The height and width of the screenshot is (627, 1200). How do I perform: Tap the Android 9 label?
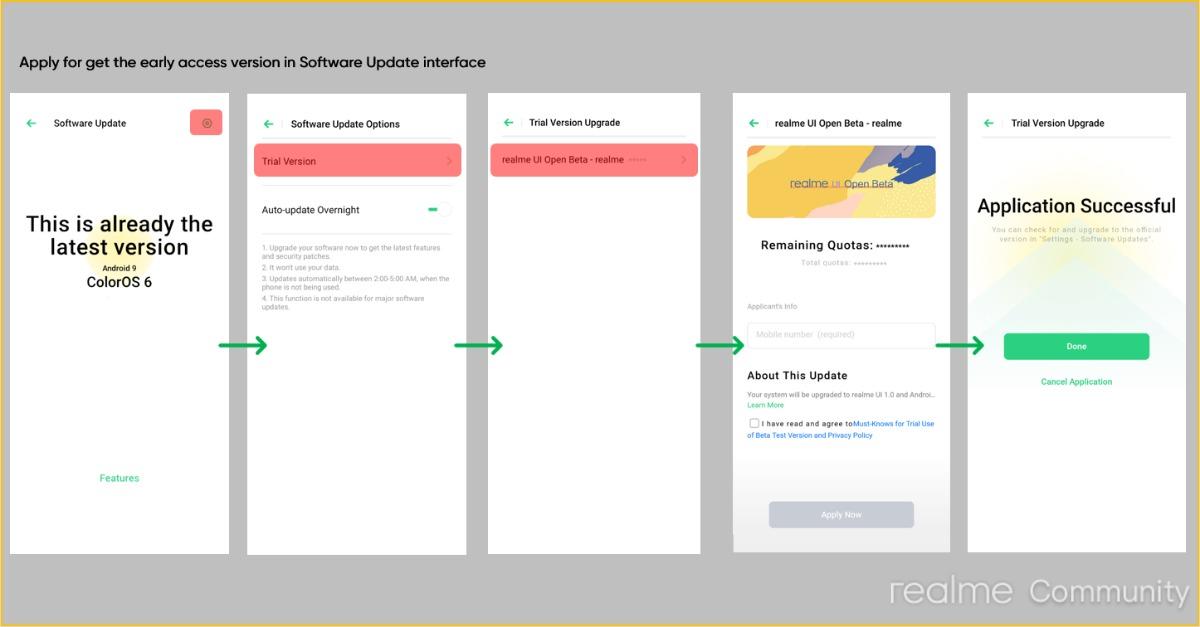[119, 268]
